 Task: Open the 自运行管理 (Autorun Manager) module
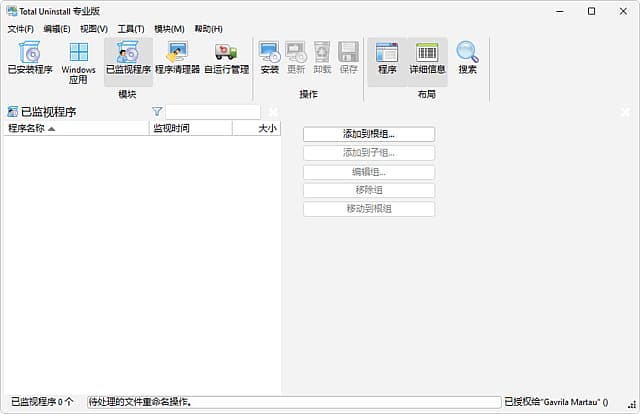226,59
